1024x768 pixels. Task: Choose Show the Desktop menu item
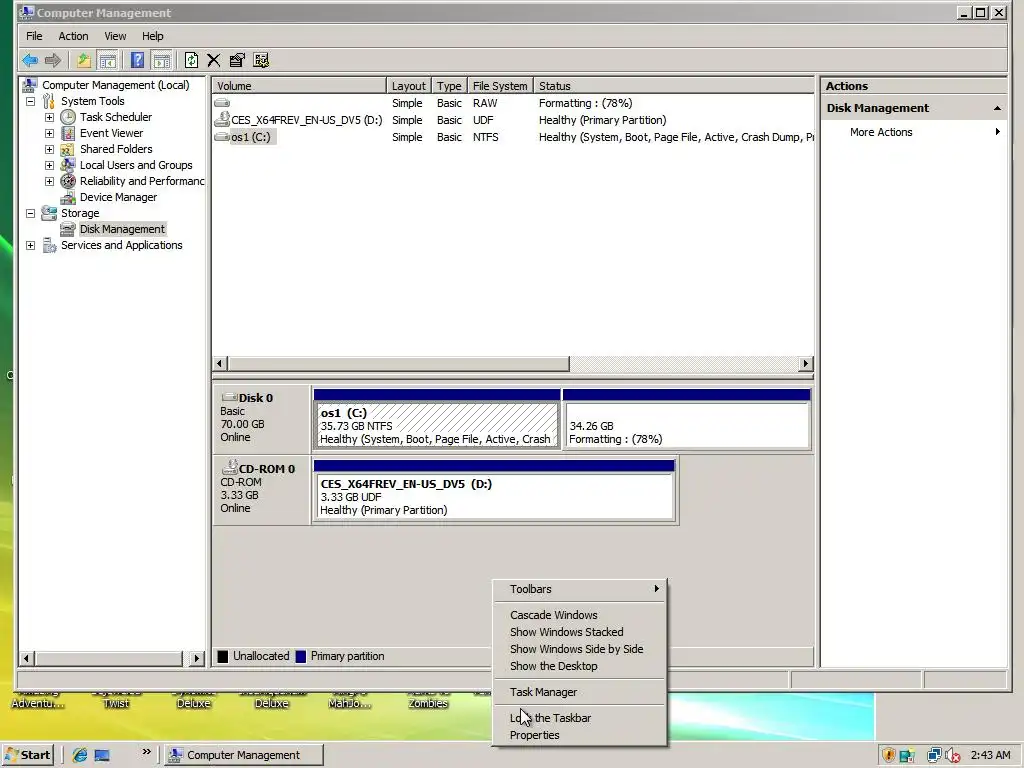click(x=579, y=666)
